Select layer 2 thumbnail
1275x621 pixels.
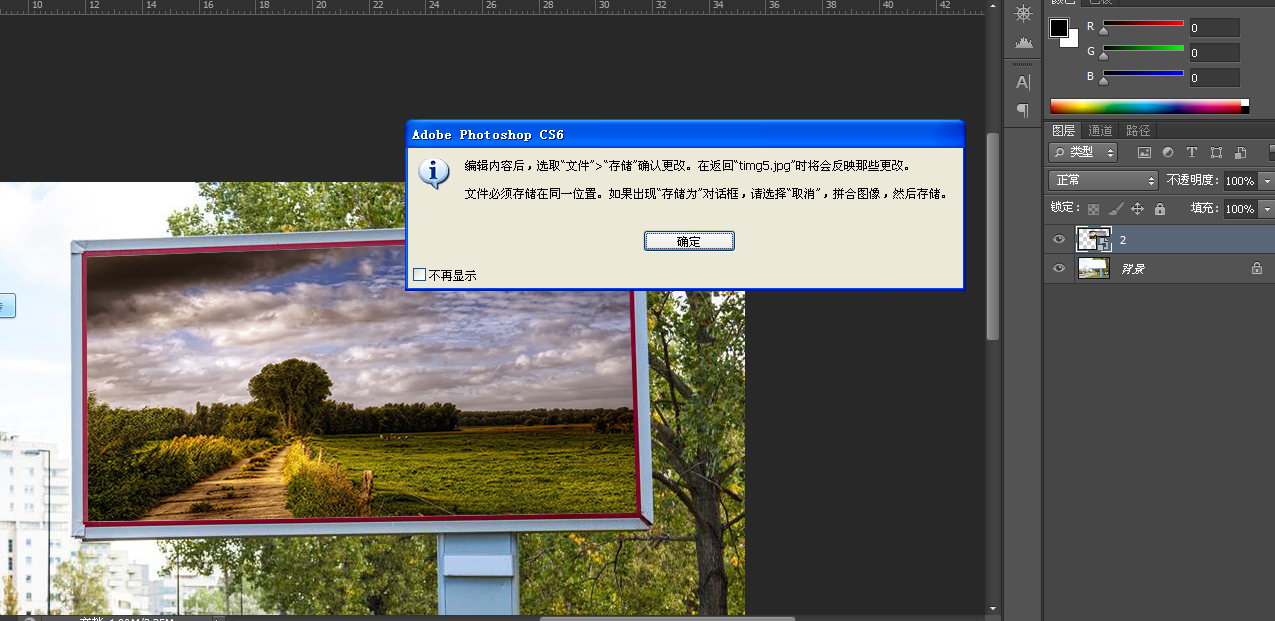pyautogui.click(x=1093, y=239)
